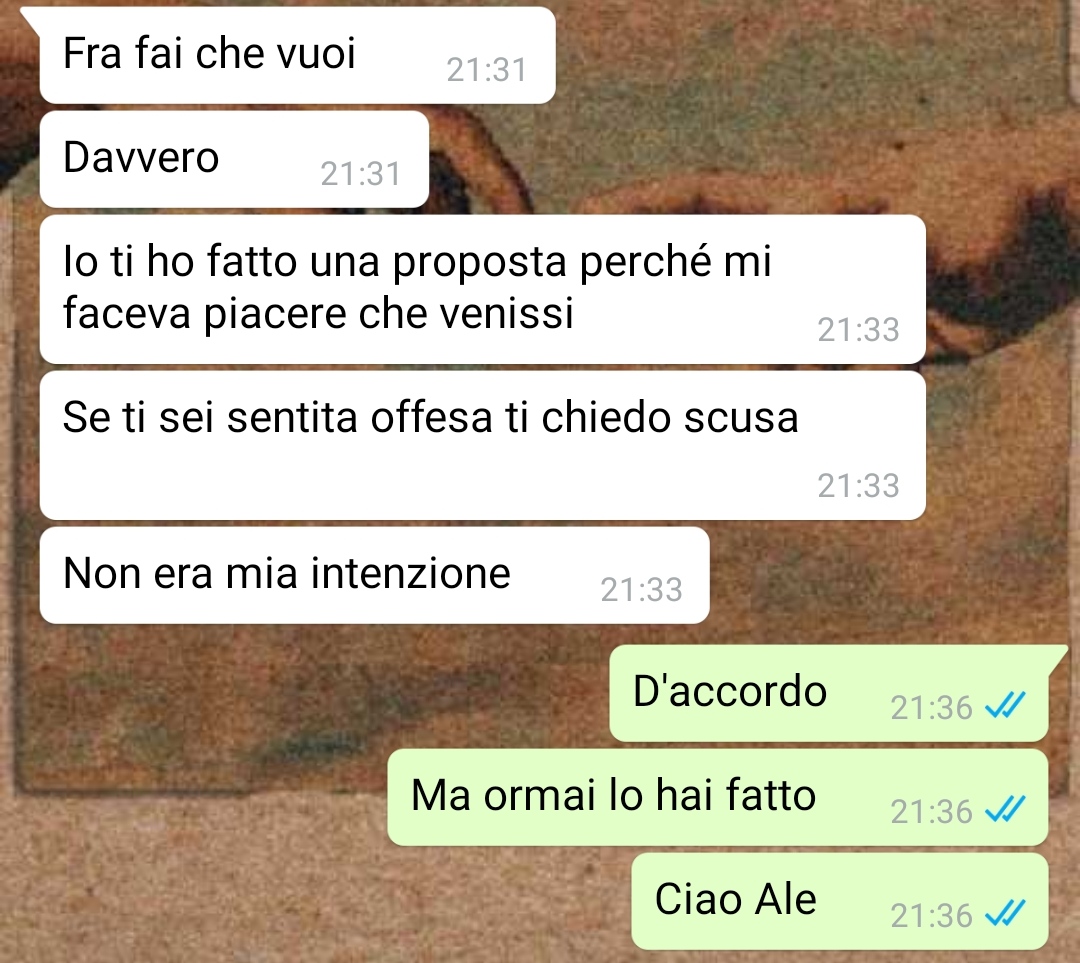Image resolution: width=1080 pixels, height=963 pixels.
Task: Tap the "Ma ormai lo hai fatto" message
Action: coord(718,798)
